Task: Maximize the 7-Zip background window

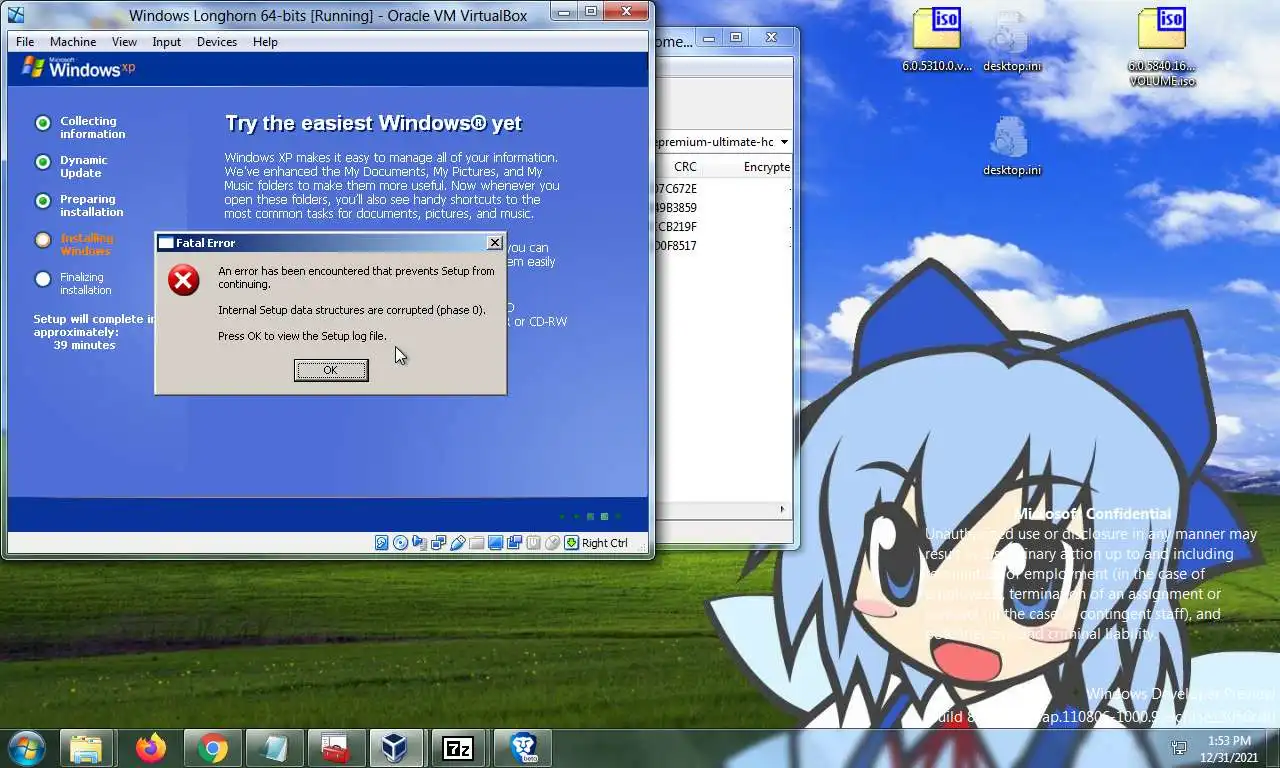Action: point(736,38)
